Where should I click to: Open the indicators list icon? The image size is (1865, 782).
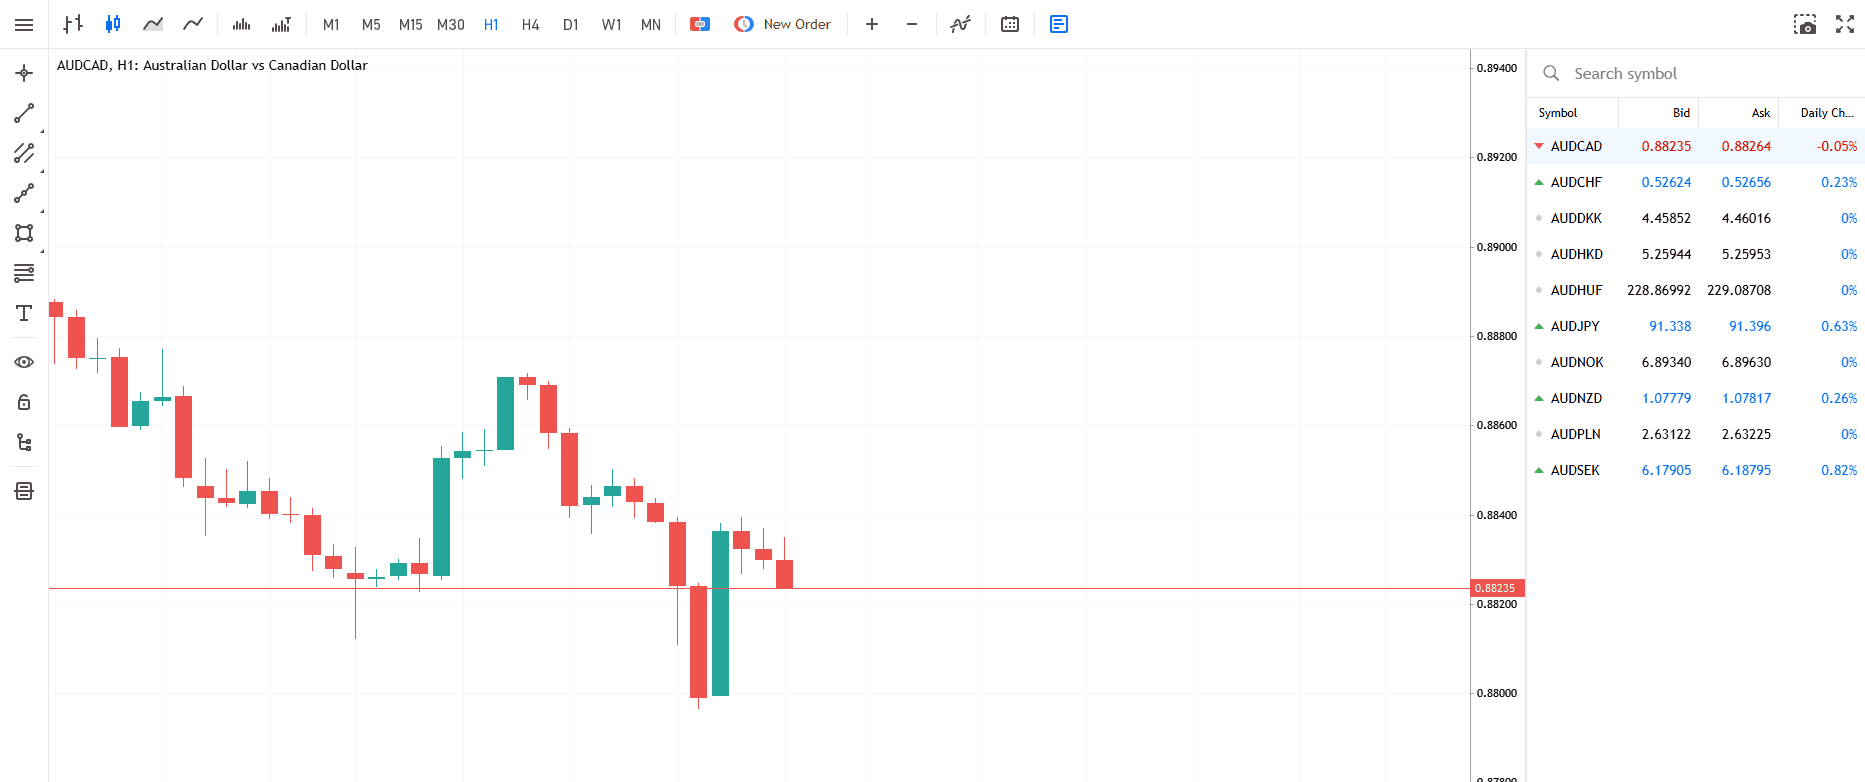point(960,24)
